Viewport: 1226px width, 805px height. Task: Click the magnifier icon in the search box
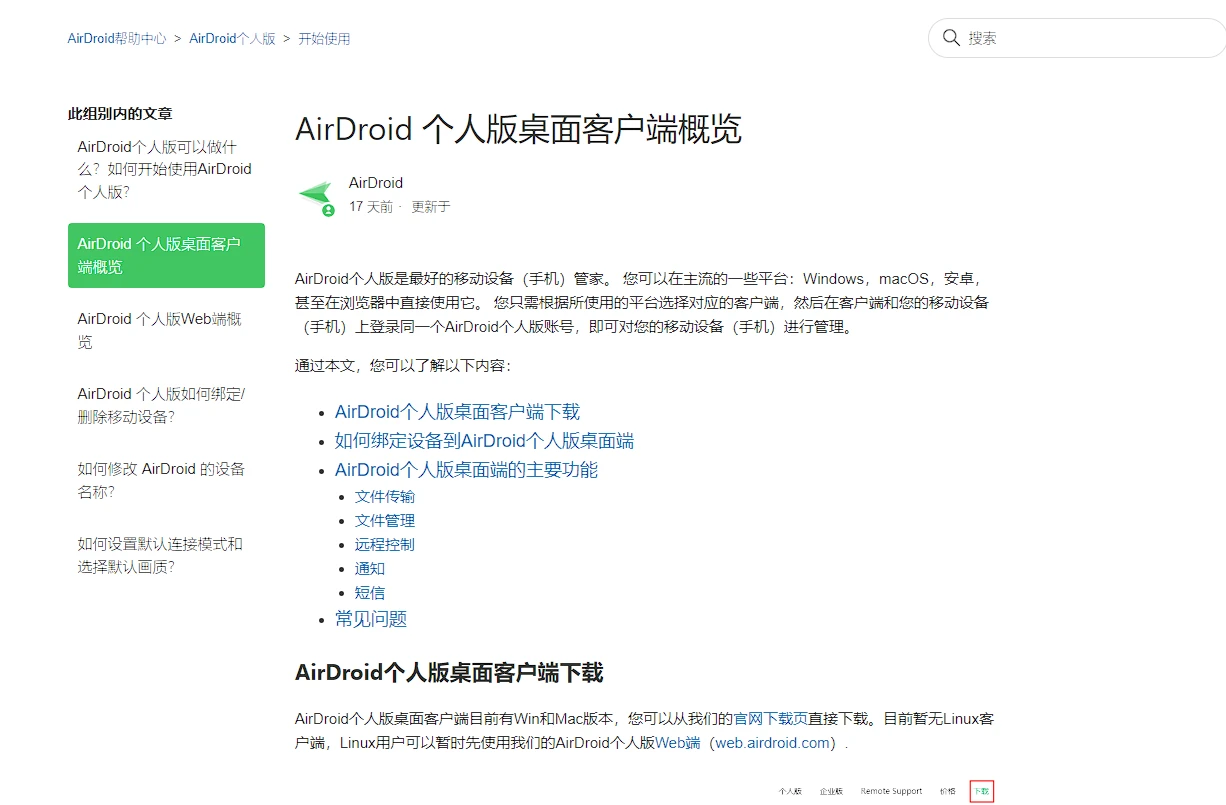click(950, 38)
